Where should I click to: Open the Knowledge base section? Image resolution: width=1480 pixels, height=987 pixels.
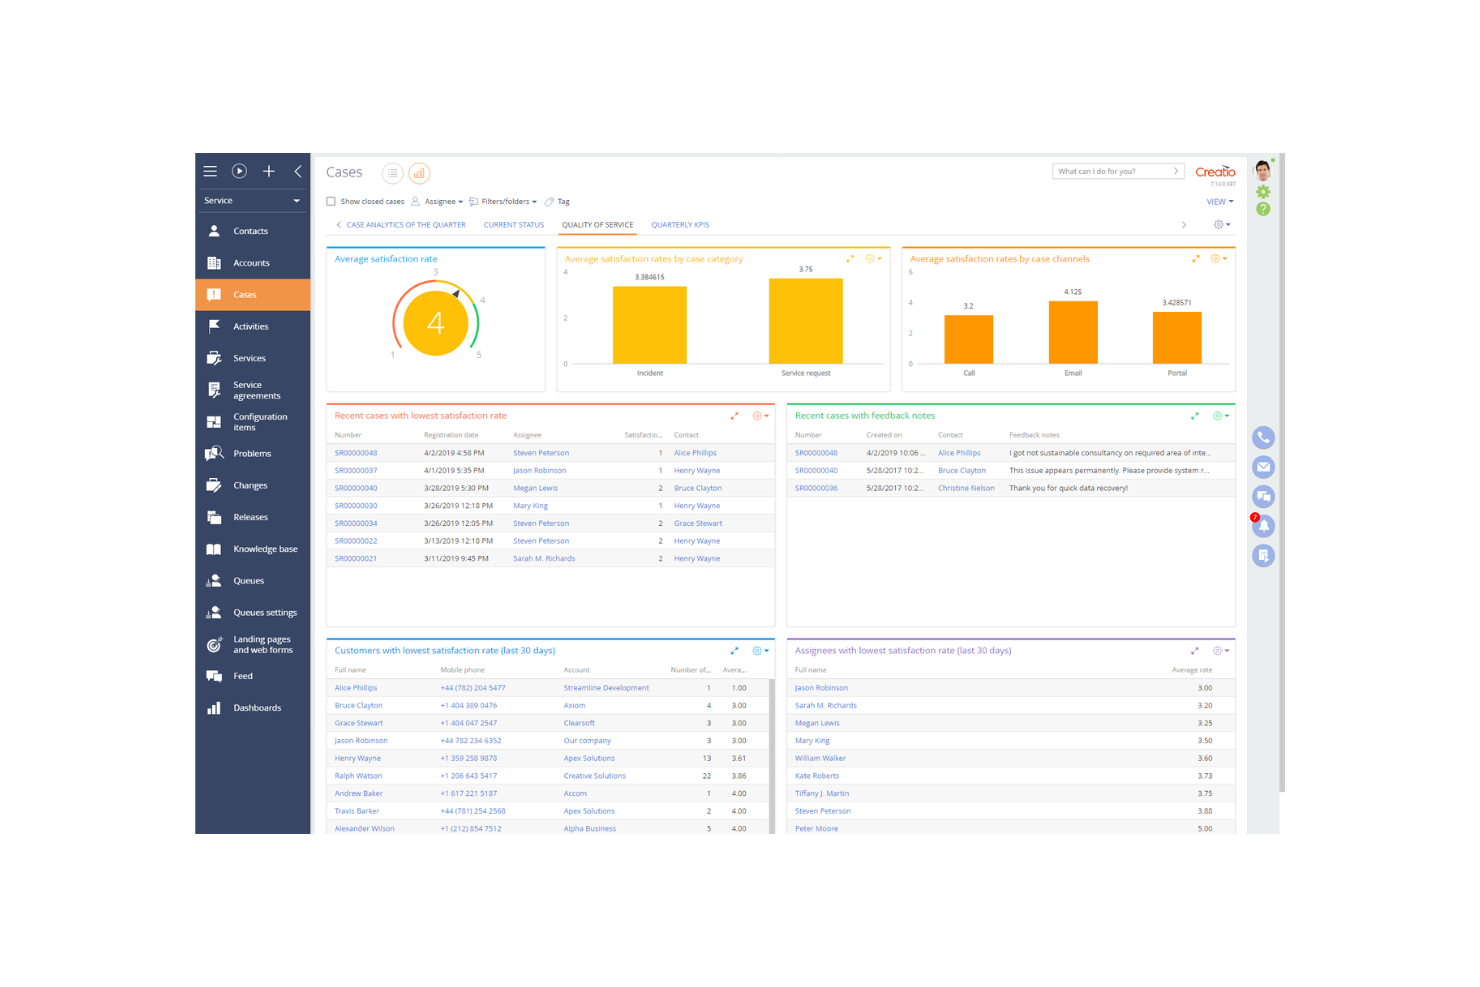point(265,548)
